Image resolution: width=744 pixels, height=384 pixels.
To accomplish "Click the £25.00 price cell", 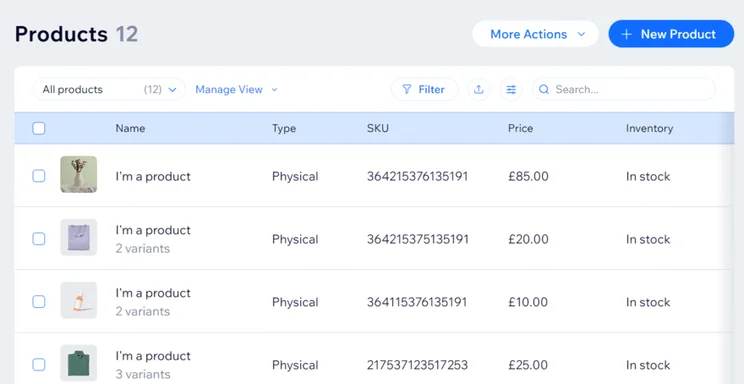I will tap(528, 365).
